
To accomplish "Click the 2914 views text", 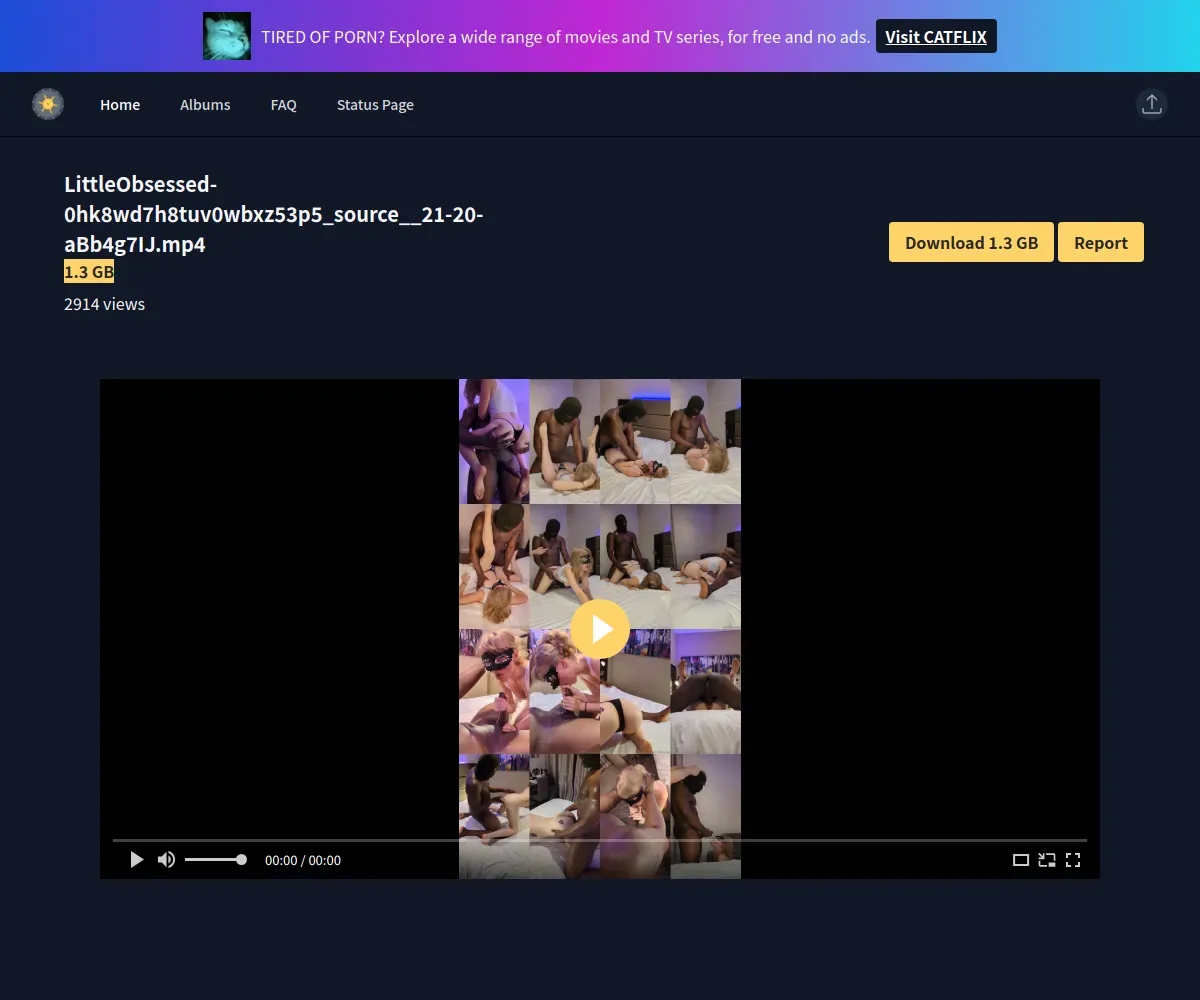I will pyautogui.click(x=104, y=304).
